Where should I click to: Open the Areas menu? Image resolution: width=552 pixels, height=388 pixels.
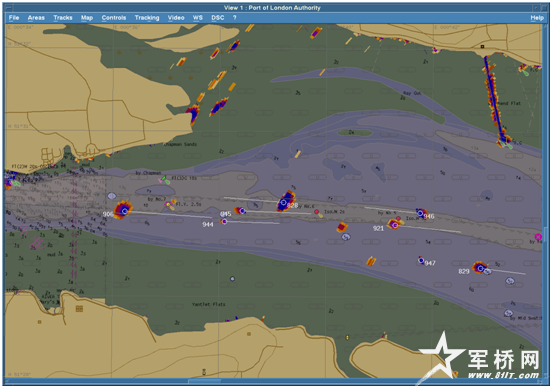pyautogui.click(x=36, y=18)
